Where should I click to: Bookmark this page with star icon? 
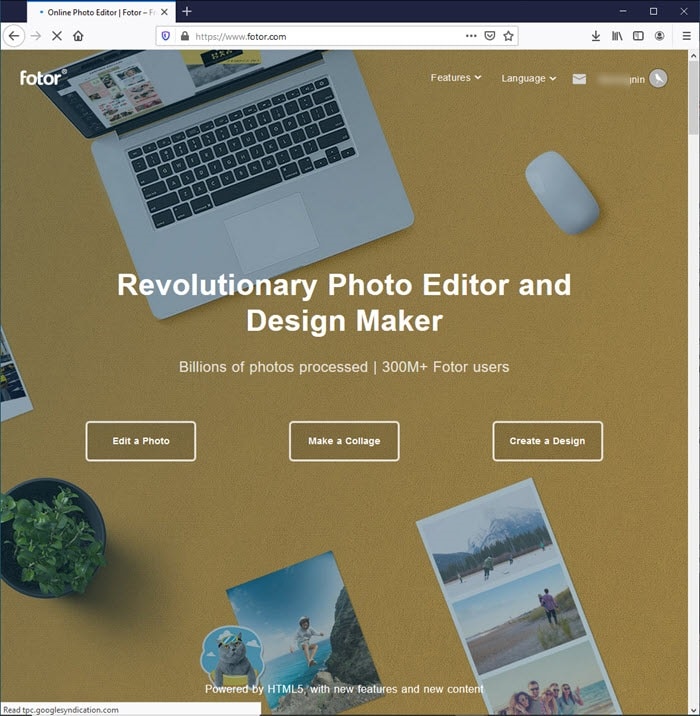(508, 36)
